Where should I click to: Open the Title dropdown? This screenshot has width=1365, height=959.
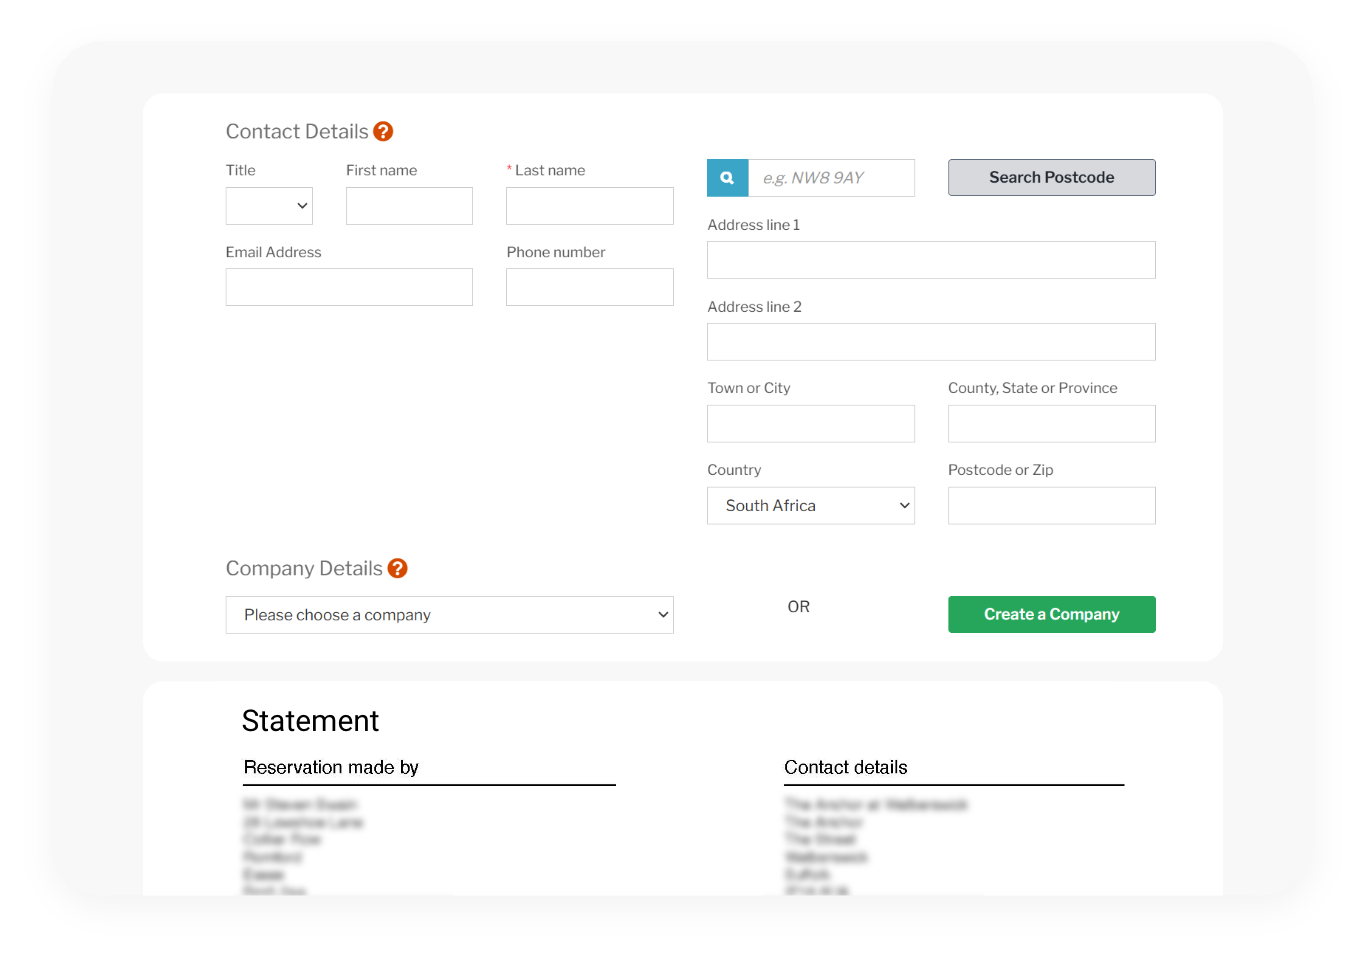269,206
